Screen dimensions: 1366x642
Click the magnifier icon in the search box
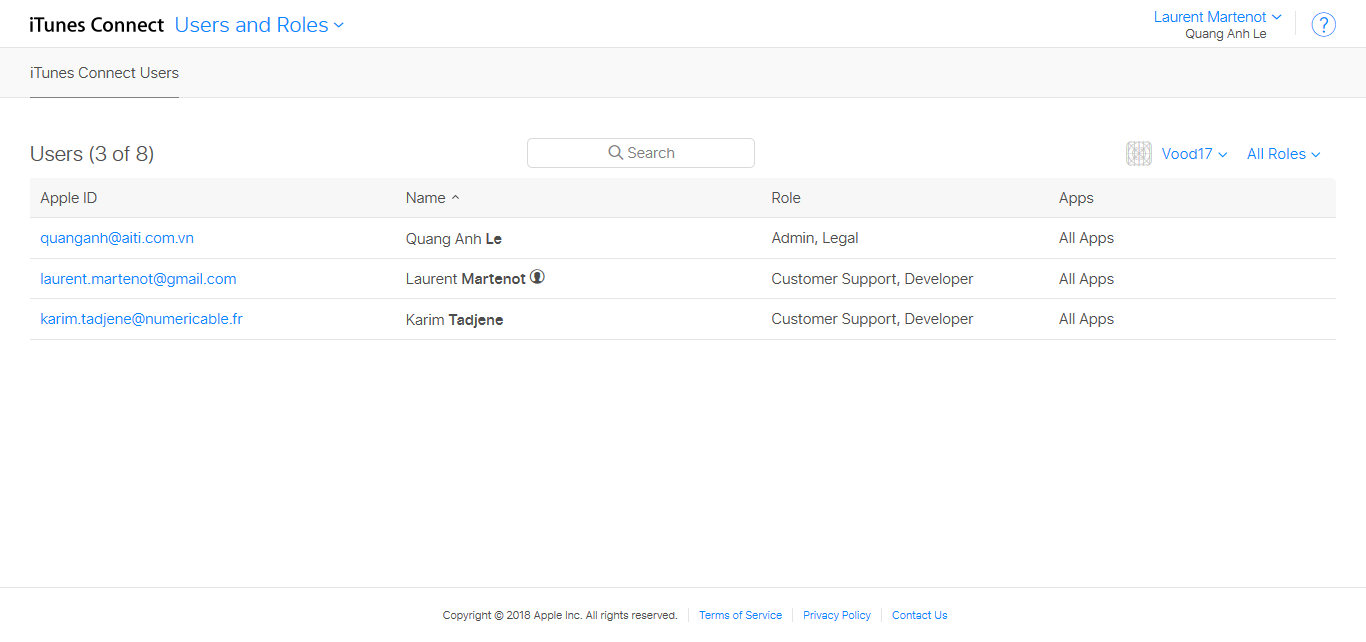(x=615, y=153)
